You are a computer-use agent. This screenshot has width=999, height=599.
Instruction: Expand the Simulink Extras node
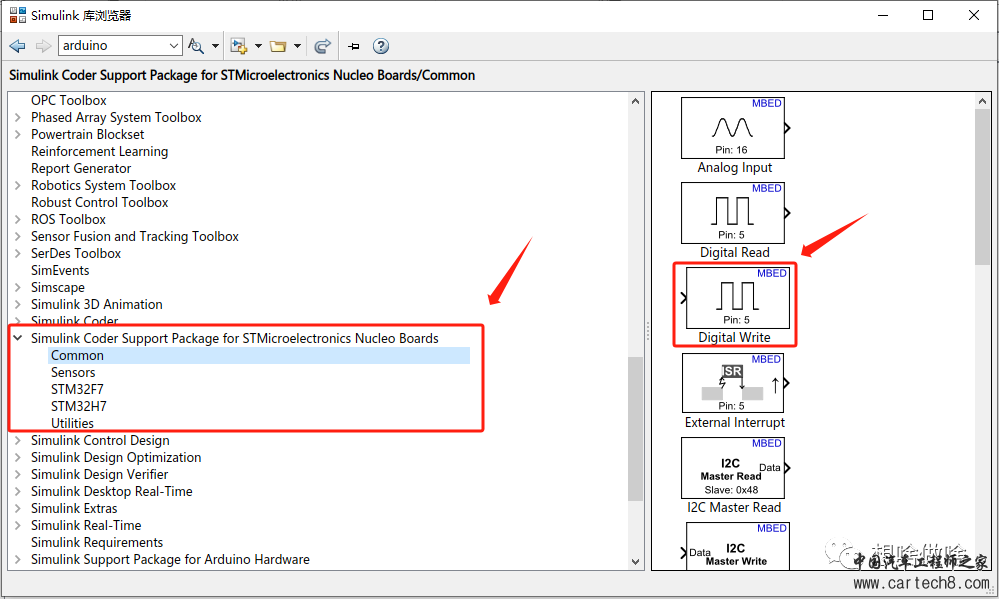point(18,509)
